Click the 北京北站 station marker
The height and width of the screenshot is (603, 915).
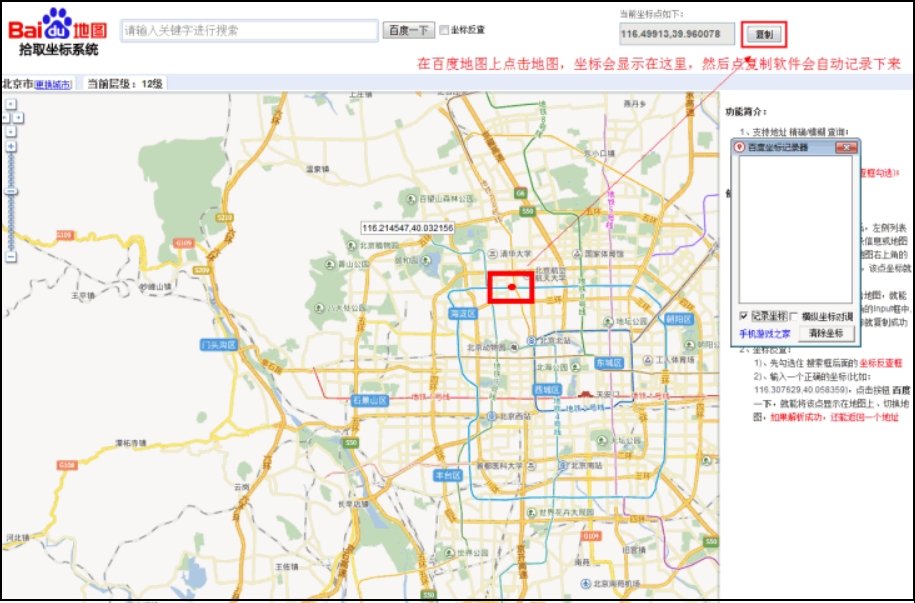coord(532,340)
